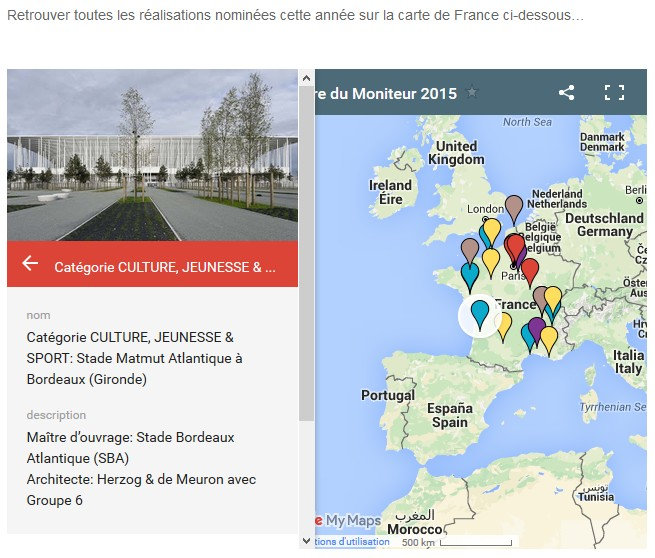The height and width of the screenshot is (558, 655).
Task: Click the purple pin in southern France
Action: pos(537,330)
